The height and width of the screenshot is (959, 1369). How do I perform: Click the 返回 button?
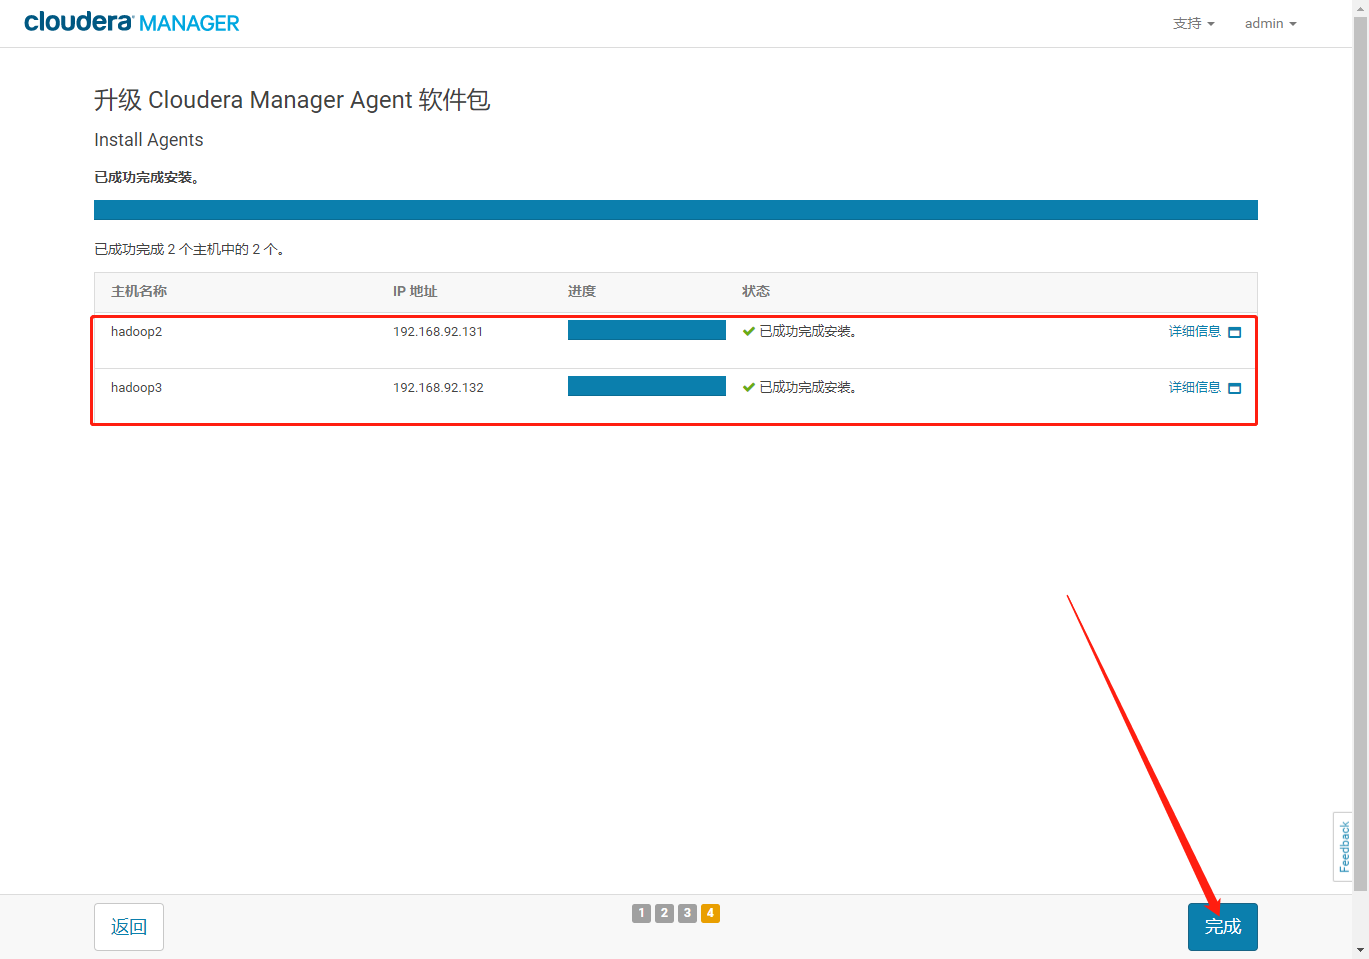129,927
